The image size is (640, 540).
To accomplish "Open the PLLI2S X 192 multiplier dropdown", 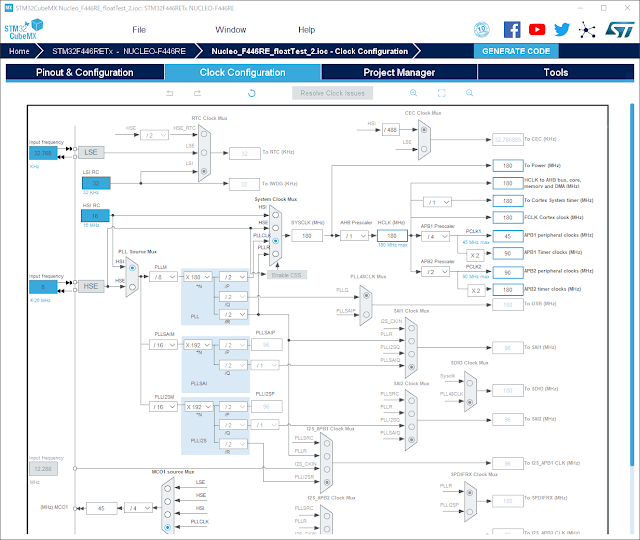I will click(x=199, y=407).
